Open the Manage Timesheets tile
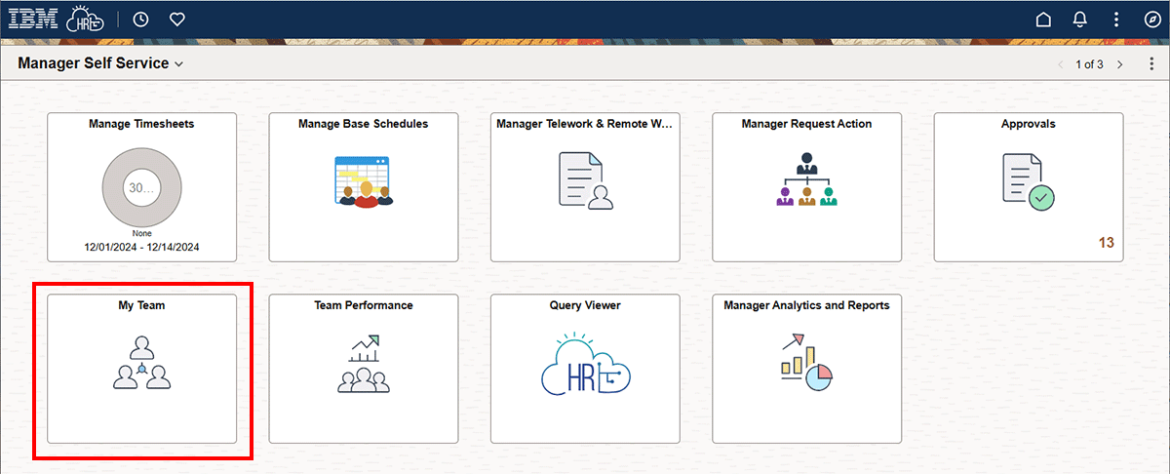The image size is (1170, 474). click(x=142, y=187)
